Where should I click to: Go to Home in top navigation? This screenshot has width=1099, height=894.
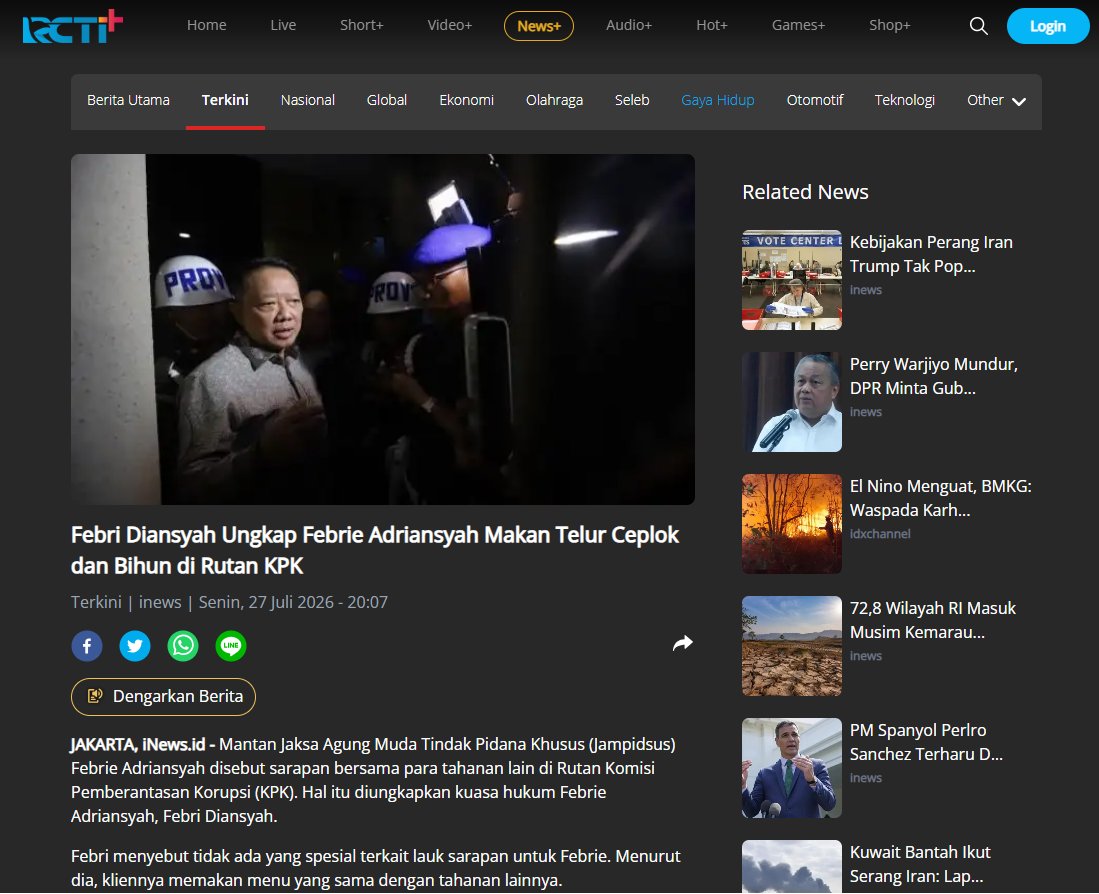pyautogui.click(x=207, y=25)
